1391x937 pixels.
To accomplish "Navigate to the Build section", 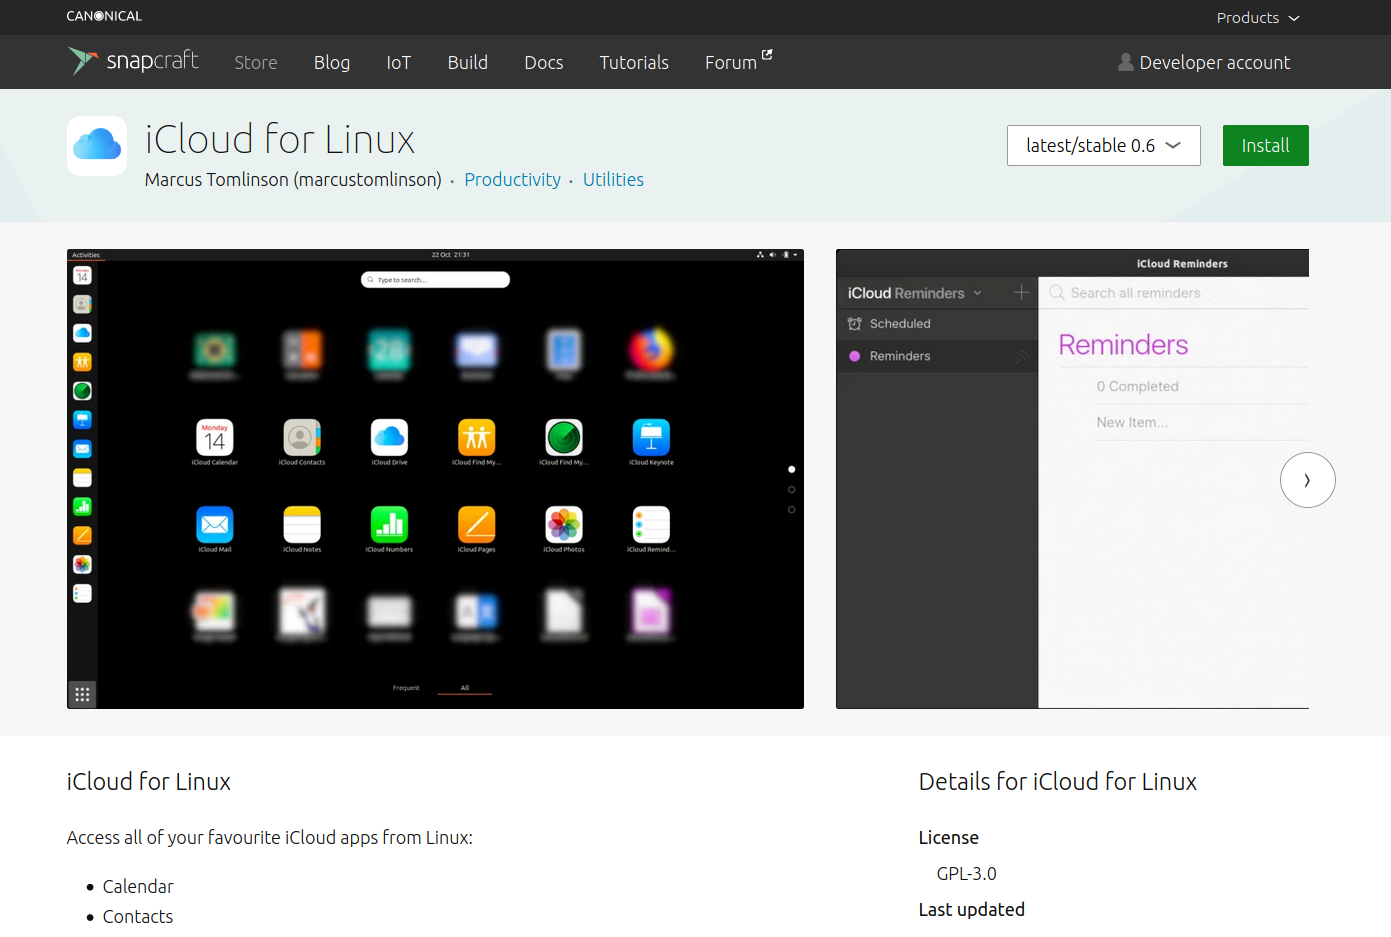I will coord(467,62).
